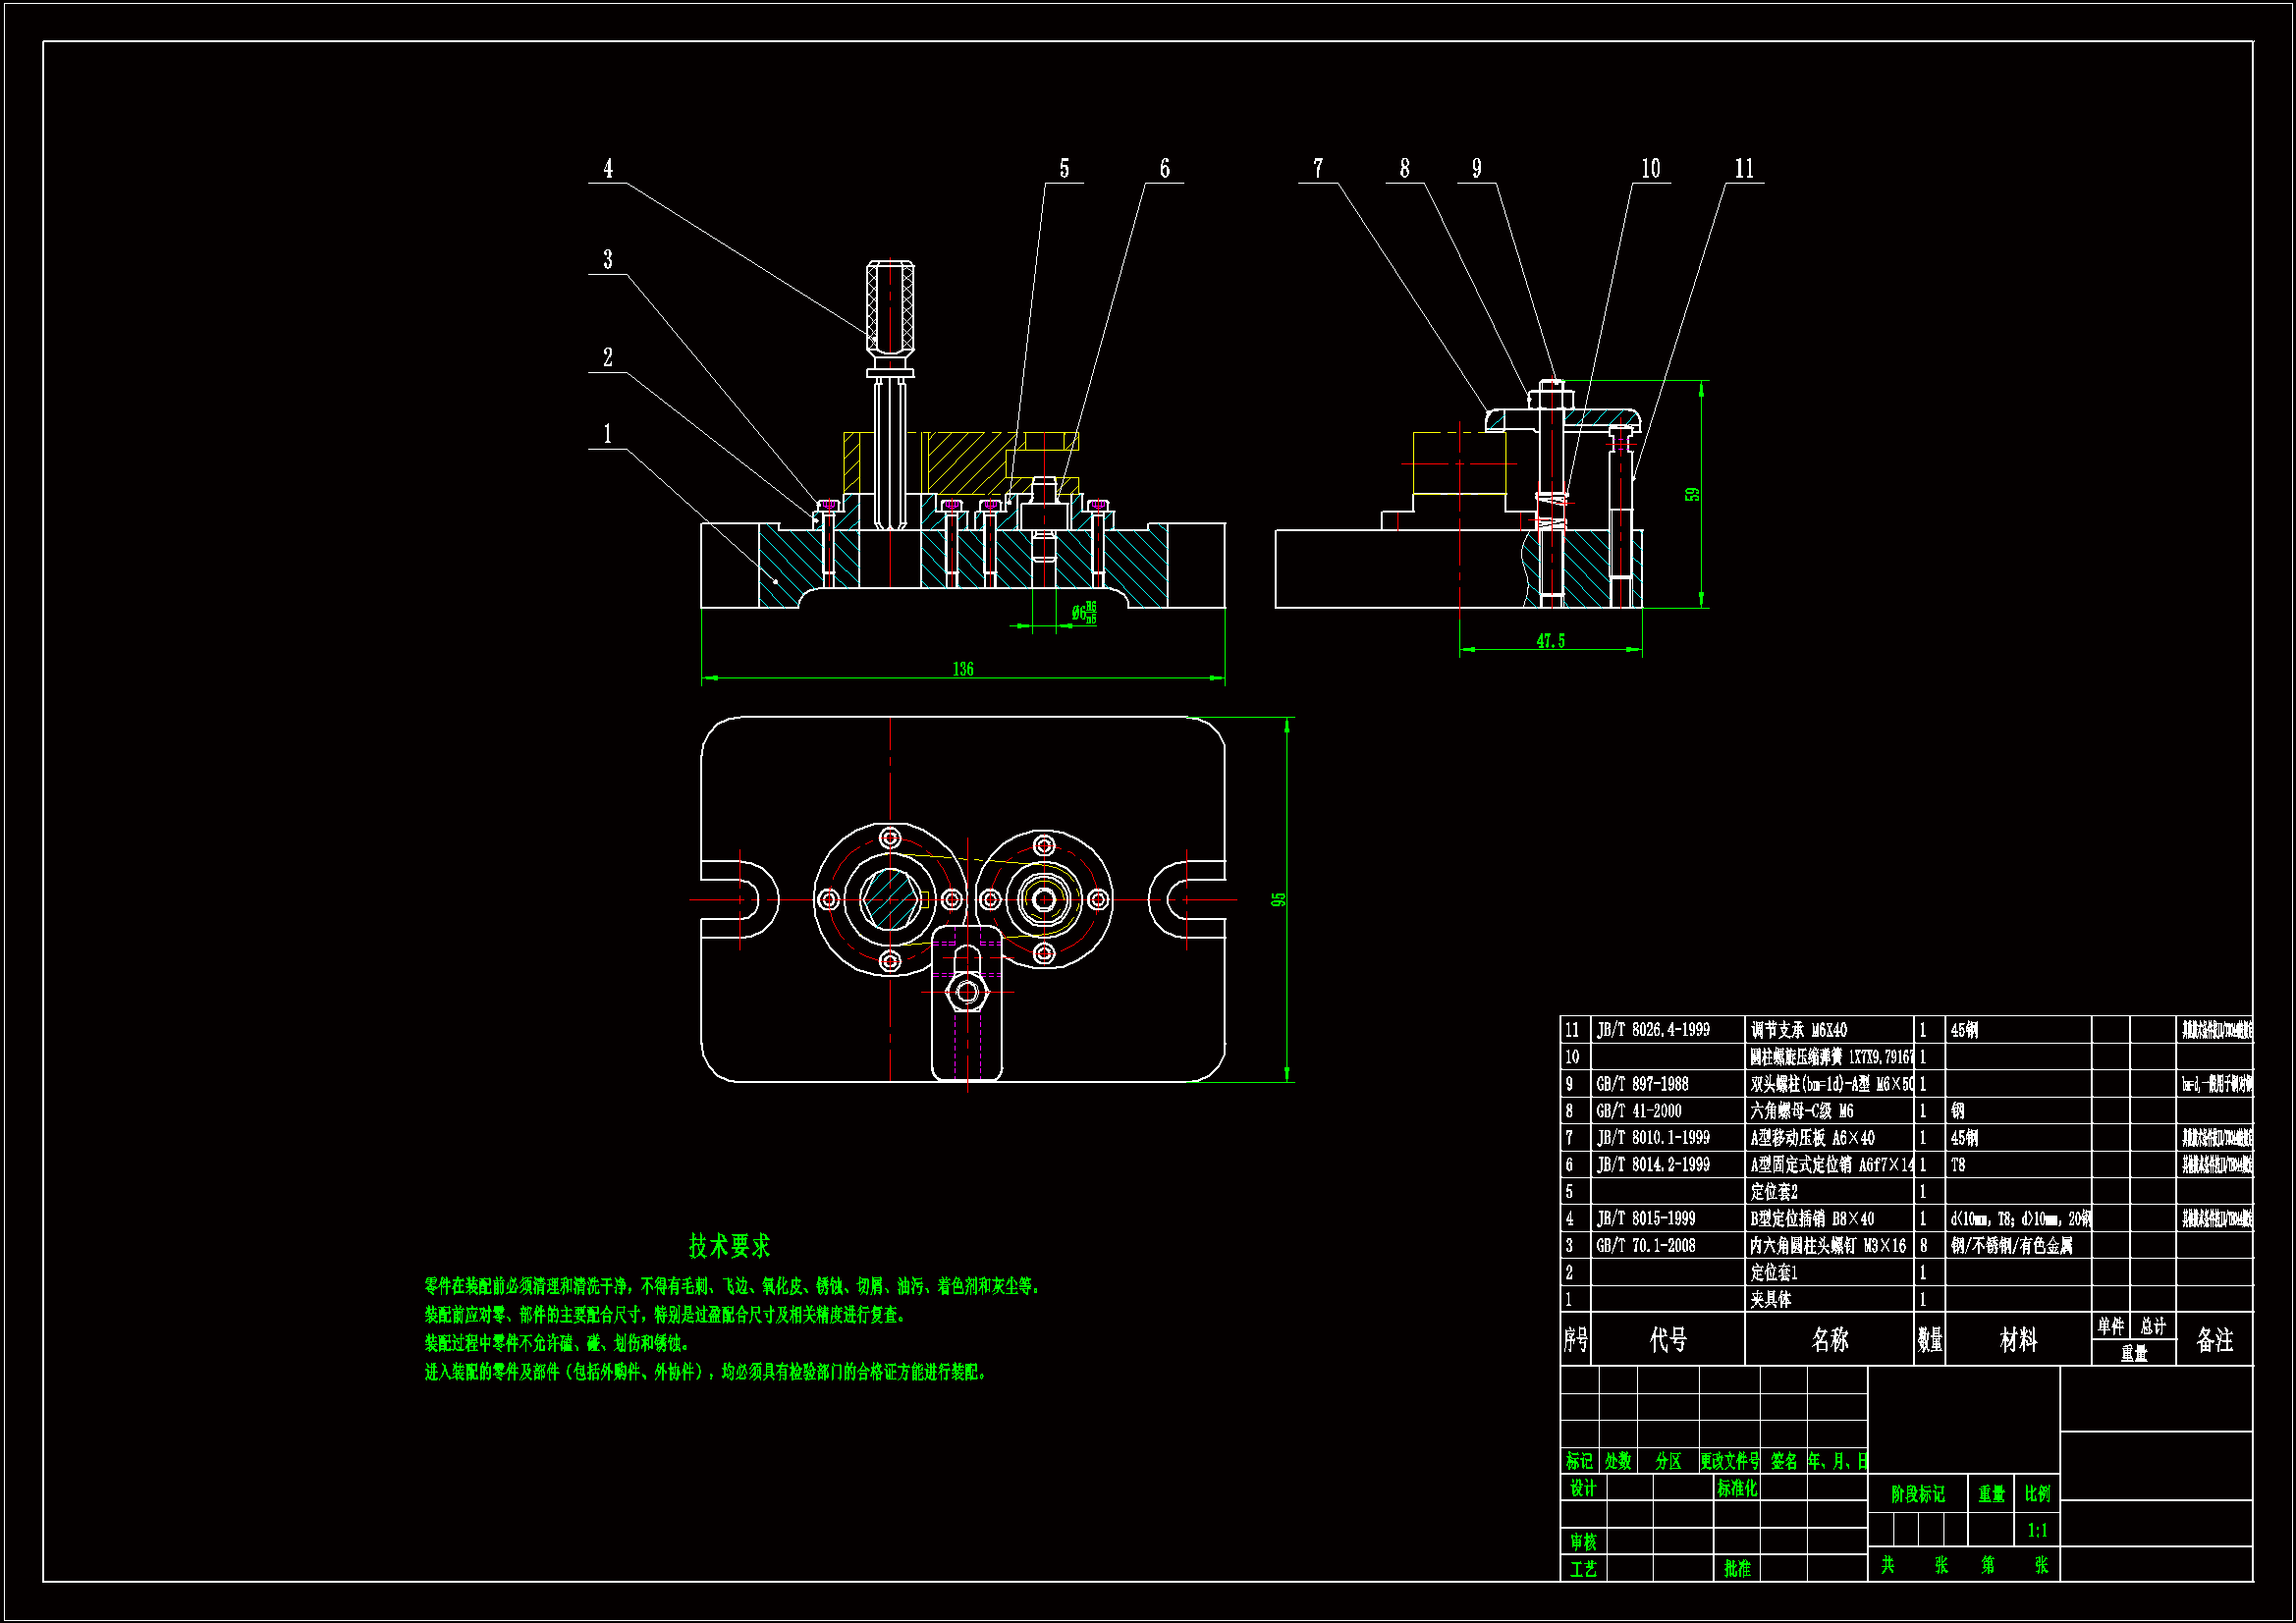Select the balloon callout number 7
2296x1623 pixels.
tap(1318, 169)
